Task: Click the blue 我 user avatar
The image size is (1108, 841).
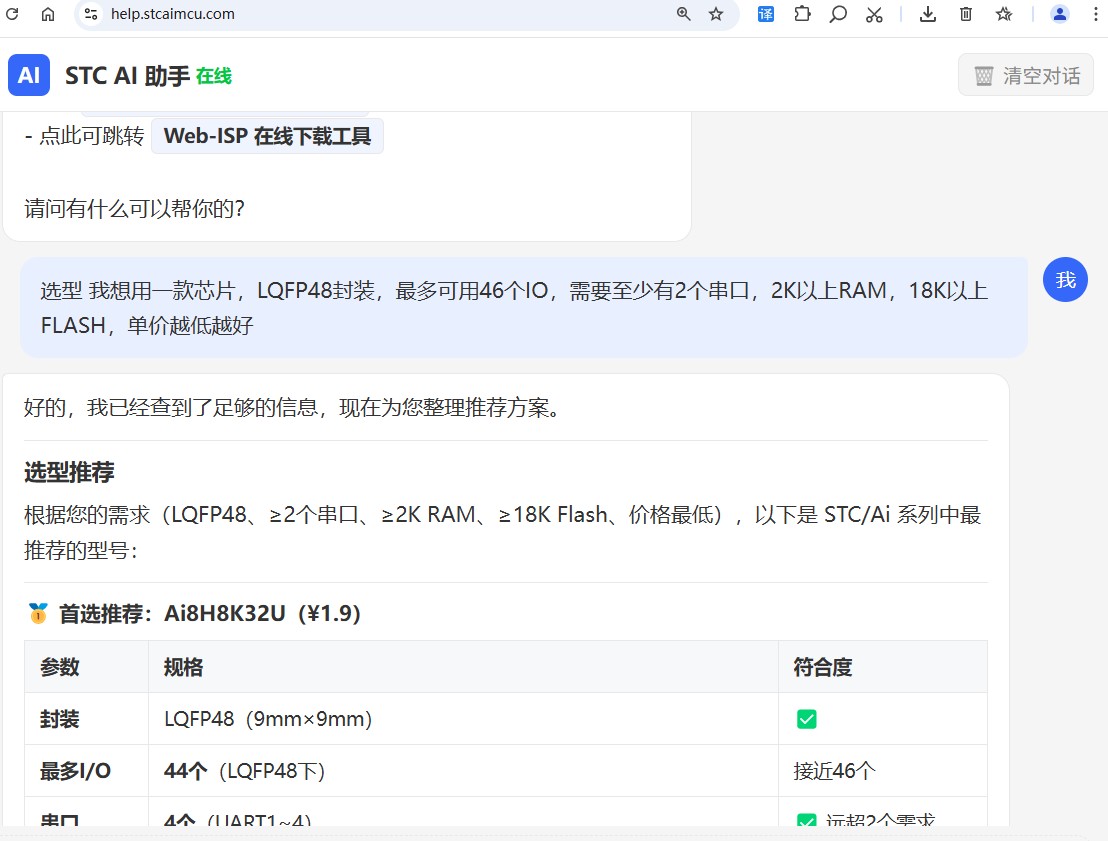Action: click(x=1065, y=280)
